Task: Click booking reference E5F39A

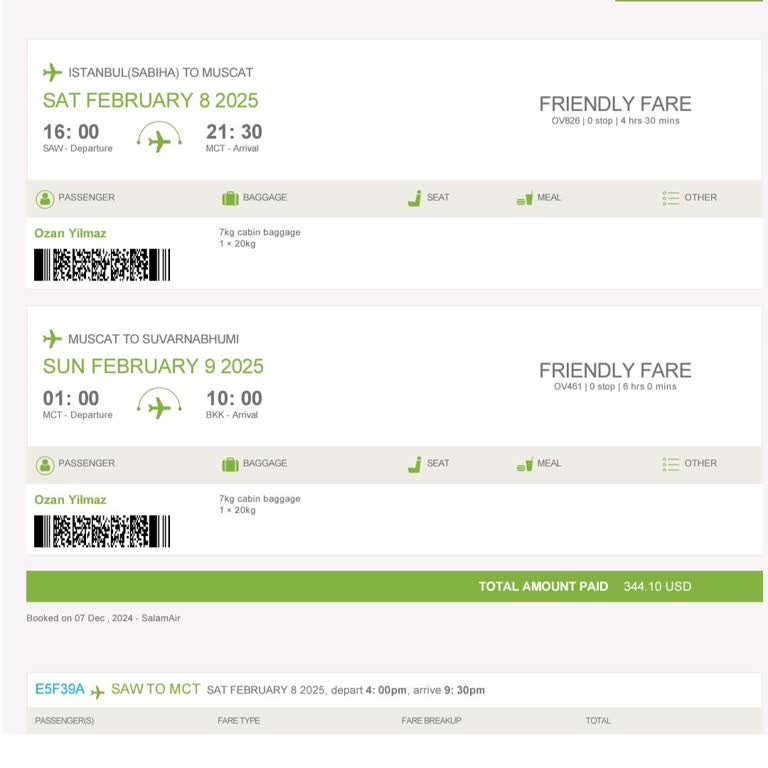Action: (x=60, y=689)
